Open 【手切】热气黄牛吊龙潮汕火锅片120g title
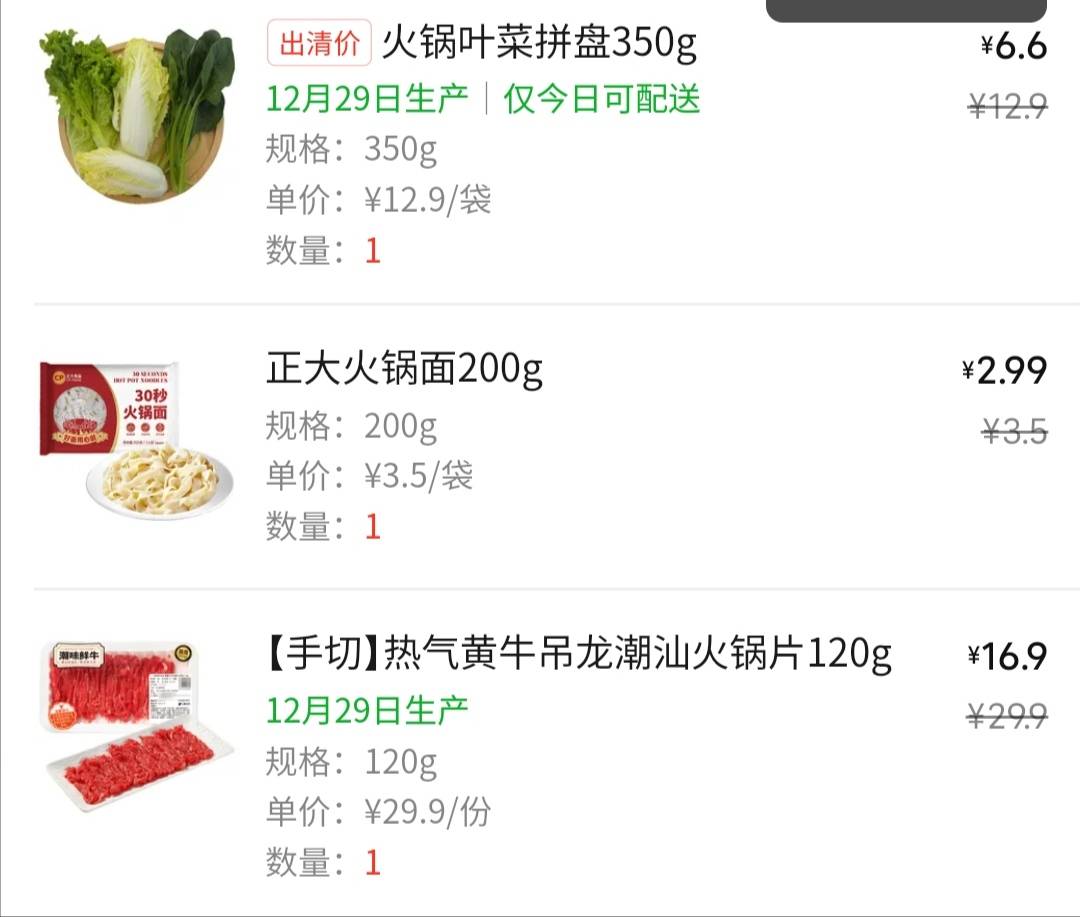This screenshot has height=917, width=1080. 579,653
